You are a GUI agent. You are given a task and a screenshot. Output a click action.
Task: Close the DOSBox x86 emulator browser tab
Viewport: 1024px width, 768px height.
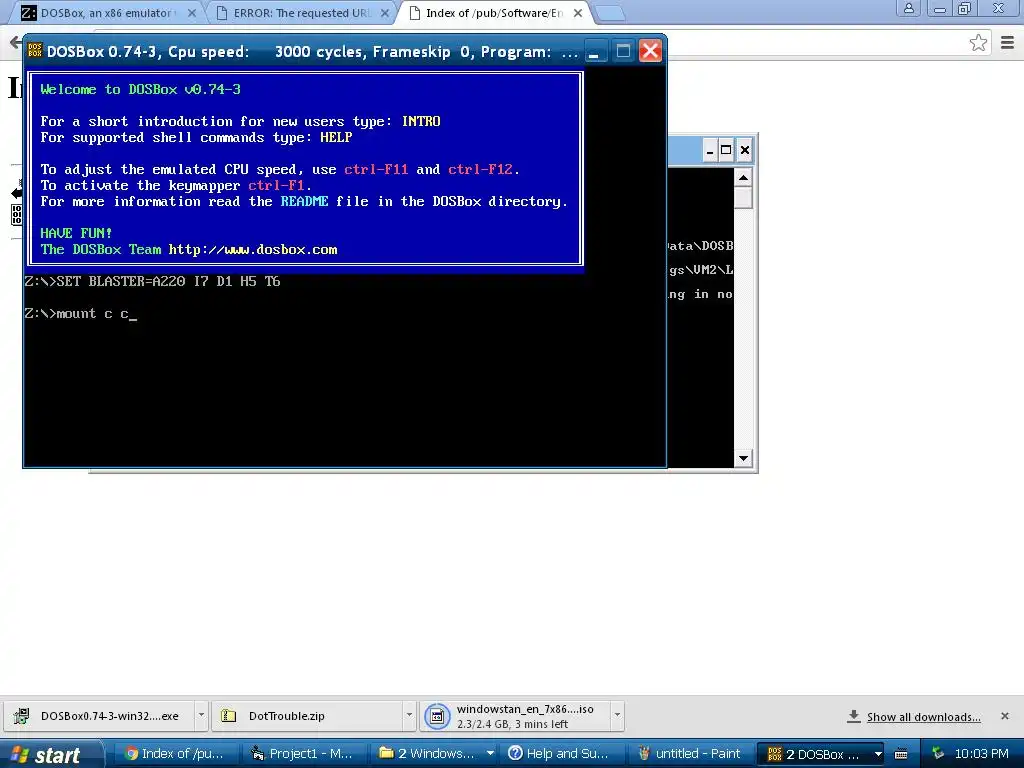click(x=191, y=12)
